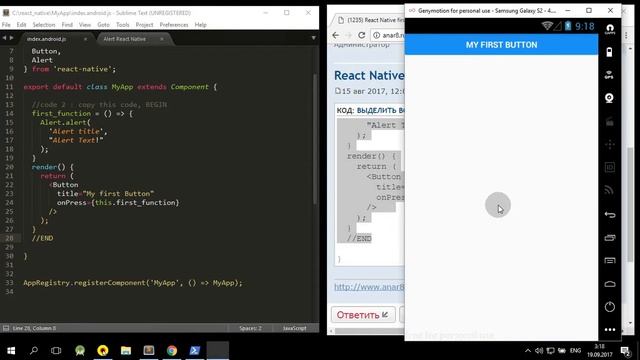640x360 pixels.
Task: Switch to index.android.js tab
Action: point(47,39)
